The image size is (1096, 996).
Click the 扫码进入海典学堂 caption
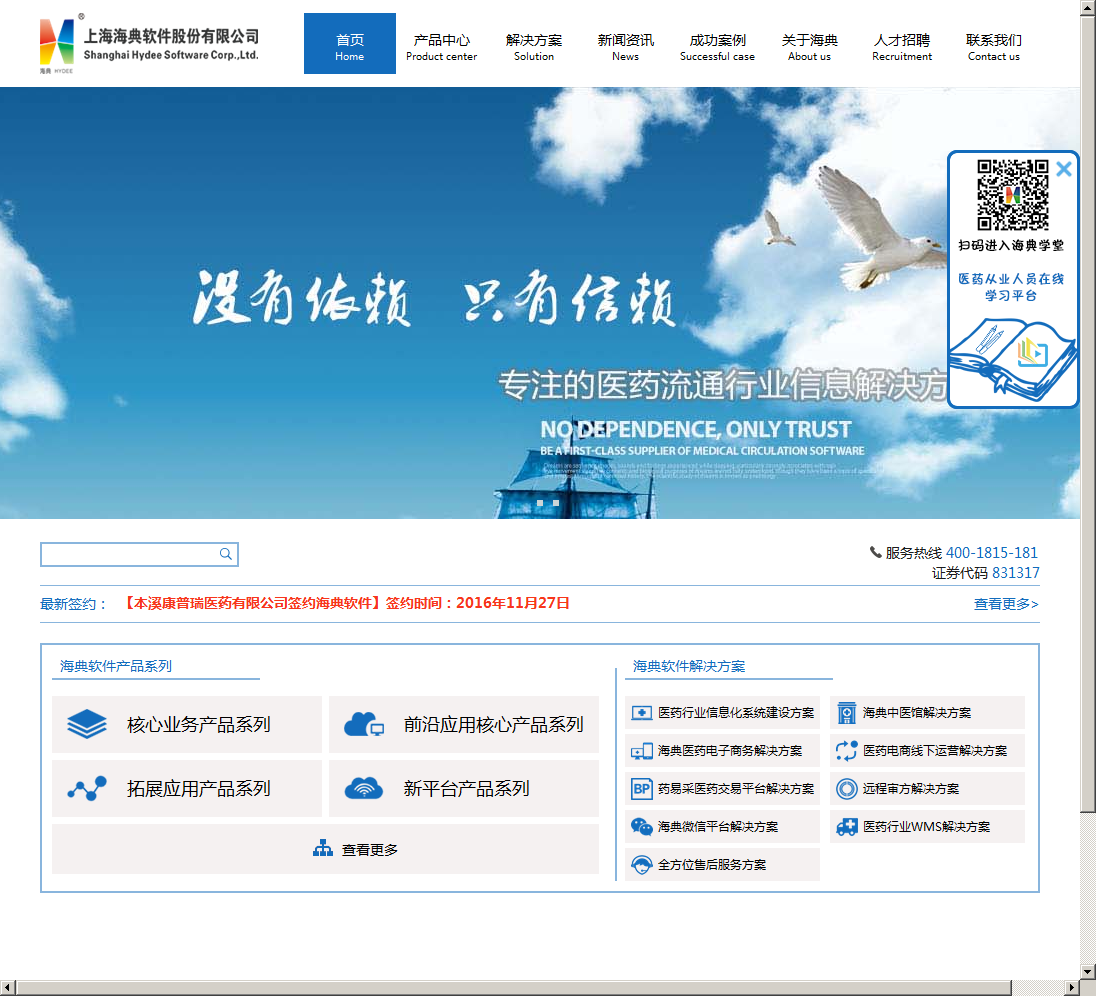(1011, 245)
